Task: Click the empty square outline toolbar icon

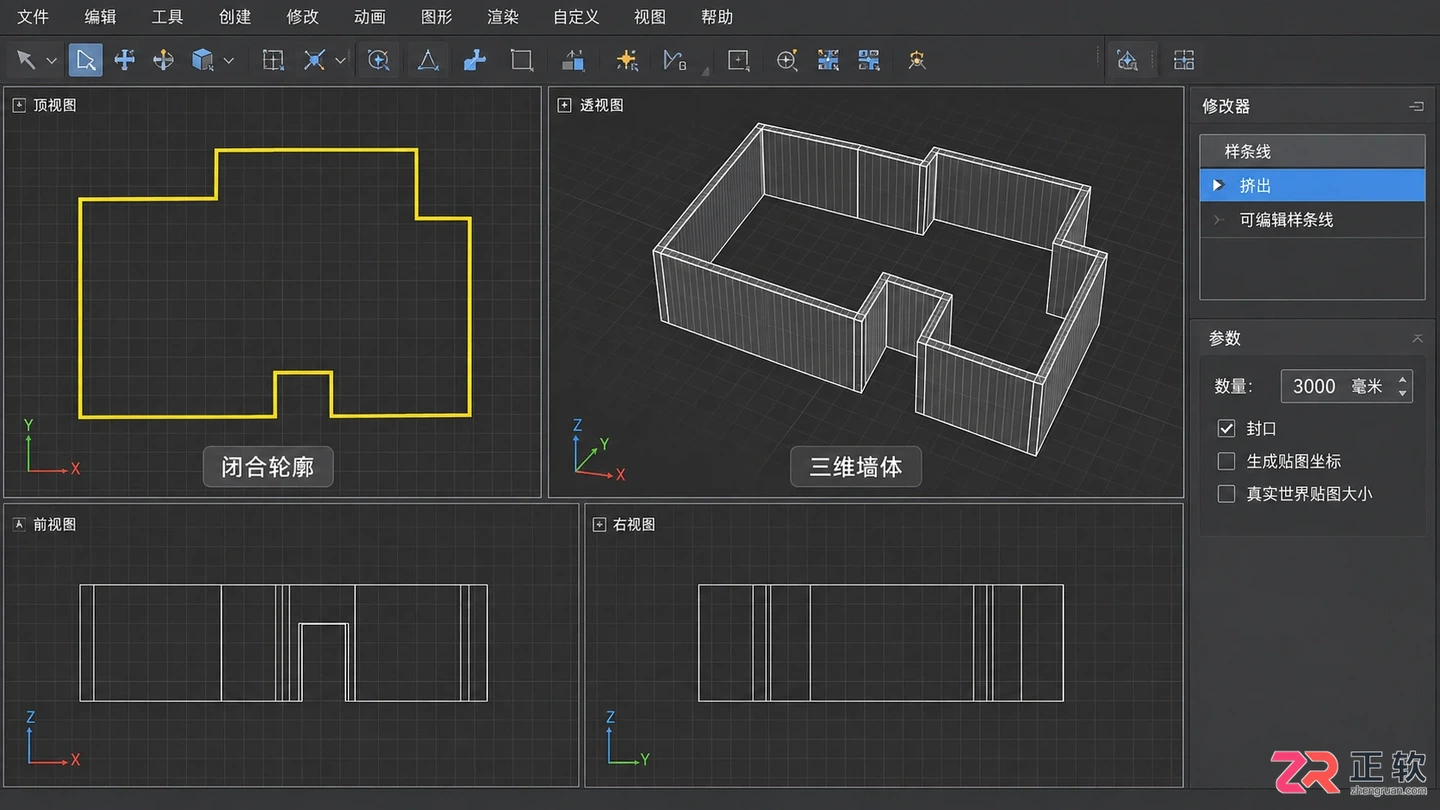Action: pyautogui.click(x=521, y=60)
